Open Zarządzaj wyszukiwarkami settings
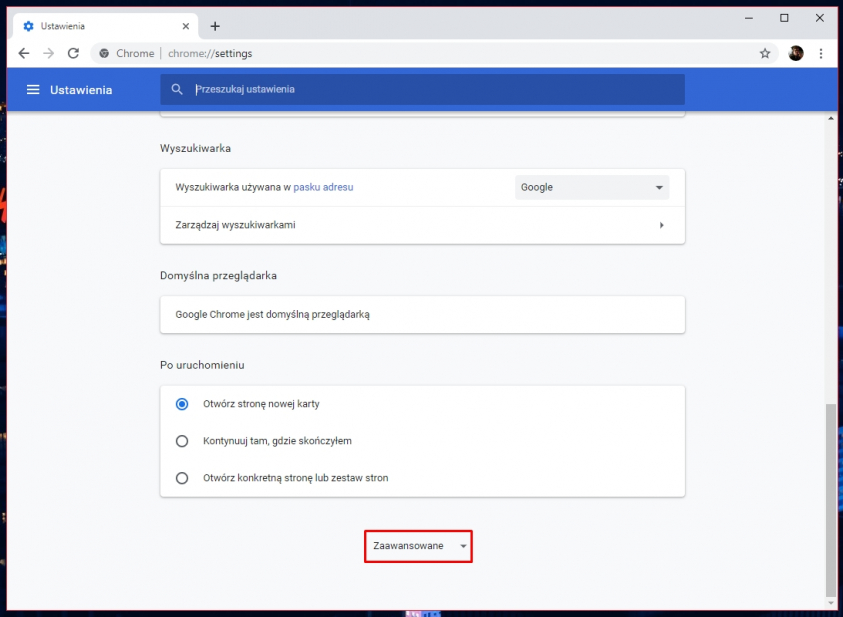Image resolution: width=843 pixels, height=617 pixels. (422, 224)
